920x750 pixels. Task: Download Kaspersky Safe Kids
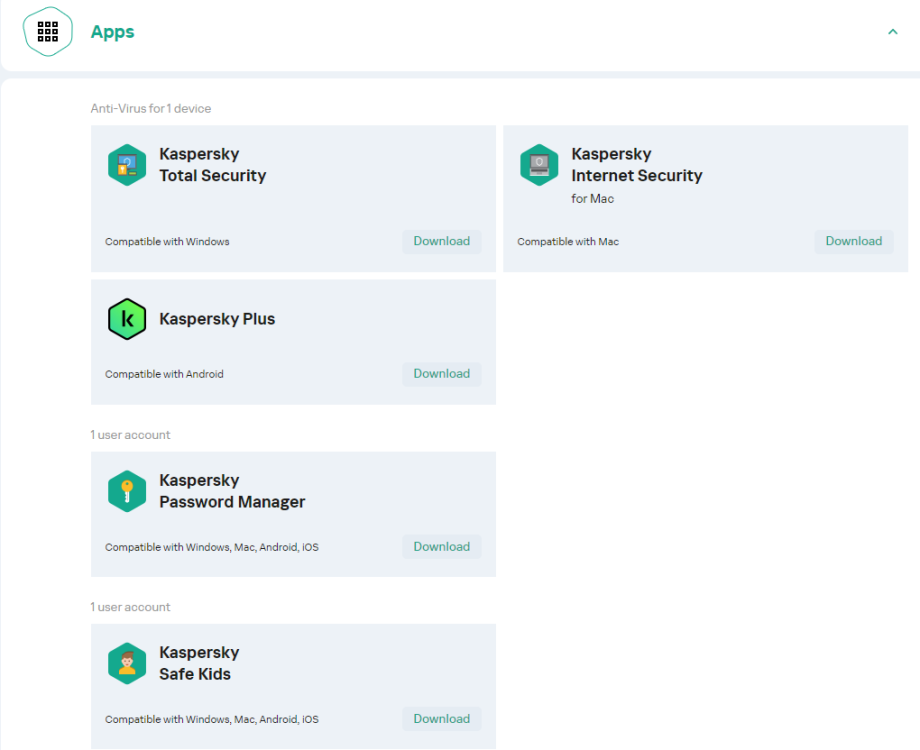click(x=441, y=719)
